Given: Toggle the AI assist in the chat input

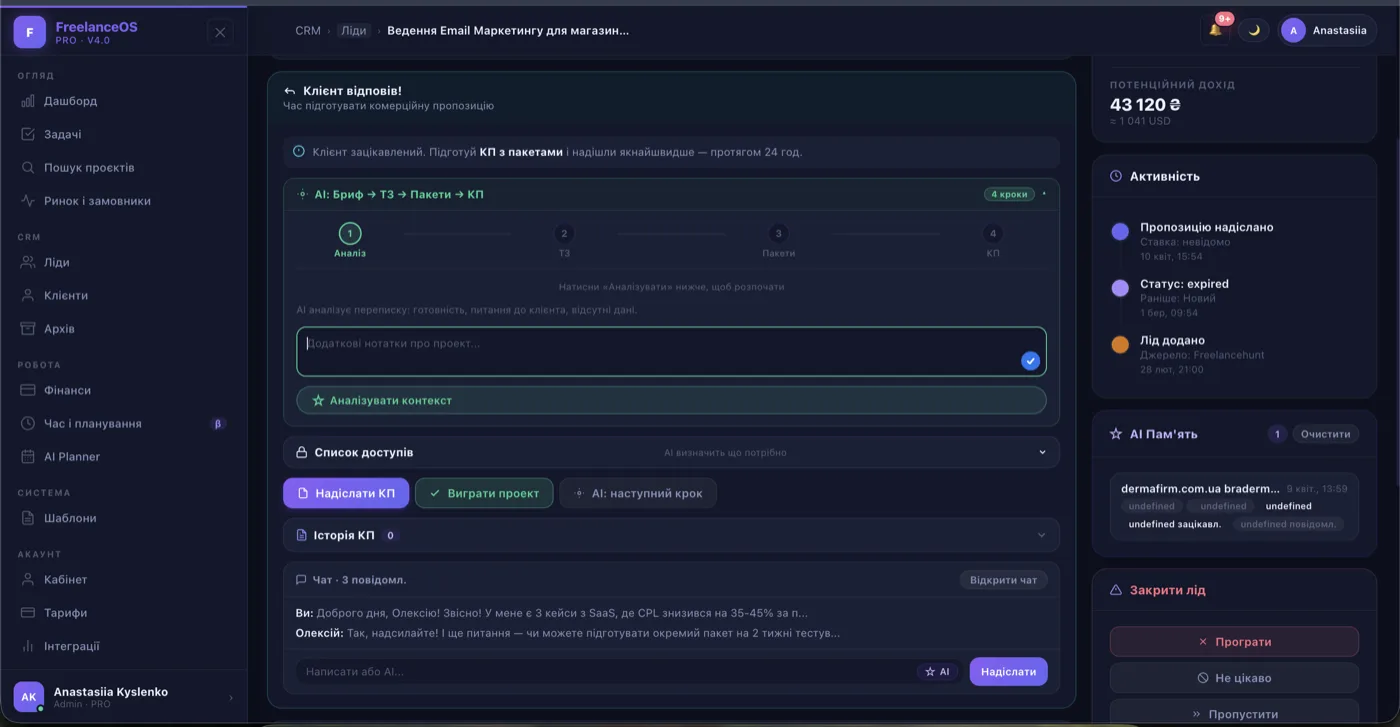Looking at the screenshot, I should (938, 671).
